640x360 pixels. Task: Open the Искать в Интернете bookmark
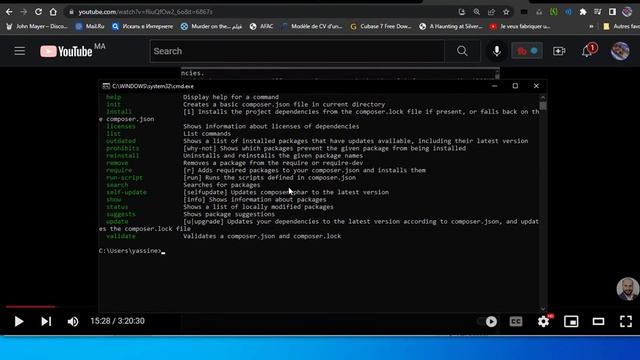pos(142,26)
